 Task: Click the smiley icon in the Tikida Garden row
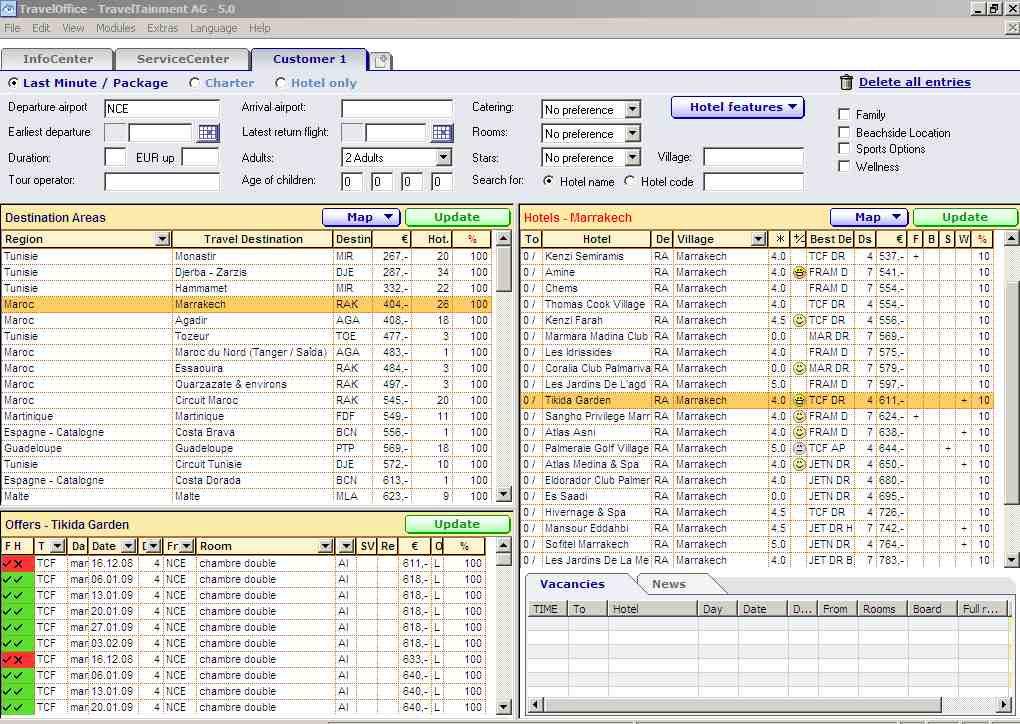coord(799,400)
